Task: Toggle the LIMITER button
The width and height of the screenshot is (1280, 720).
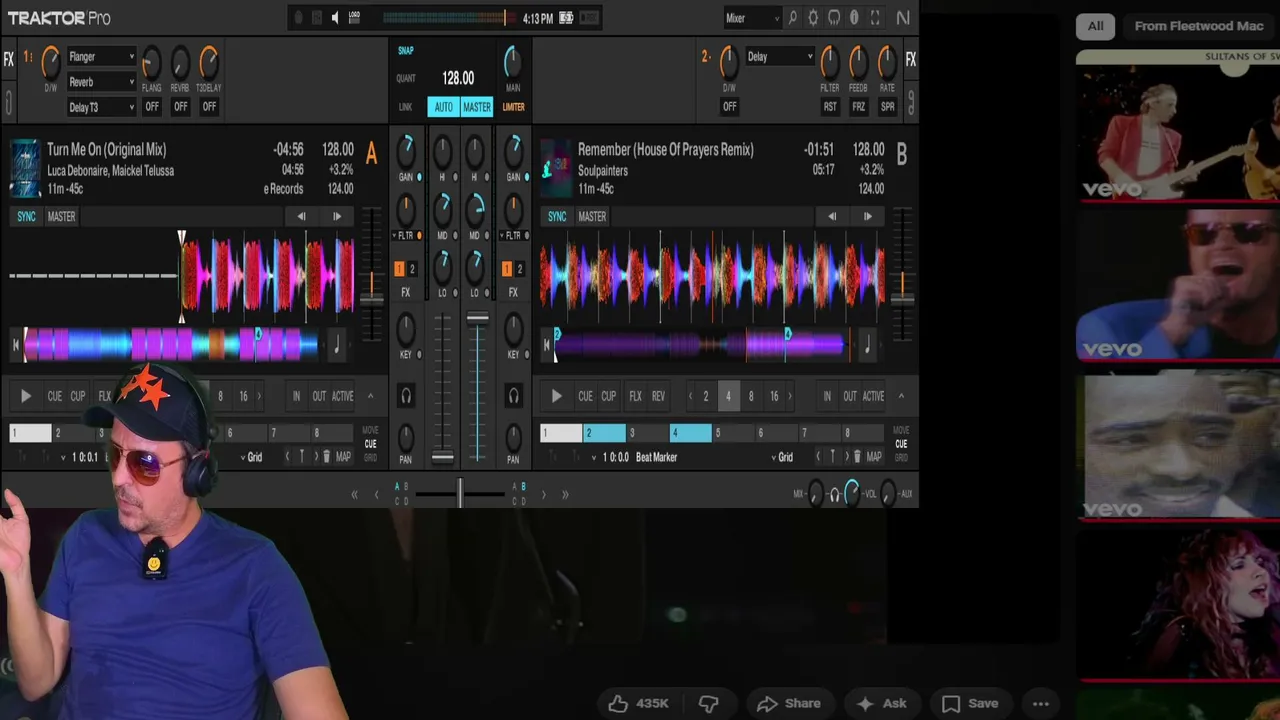Action: tap(513, 107)
